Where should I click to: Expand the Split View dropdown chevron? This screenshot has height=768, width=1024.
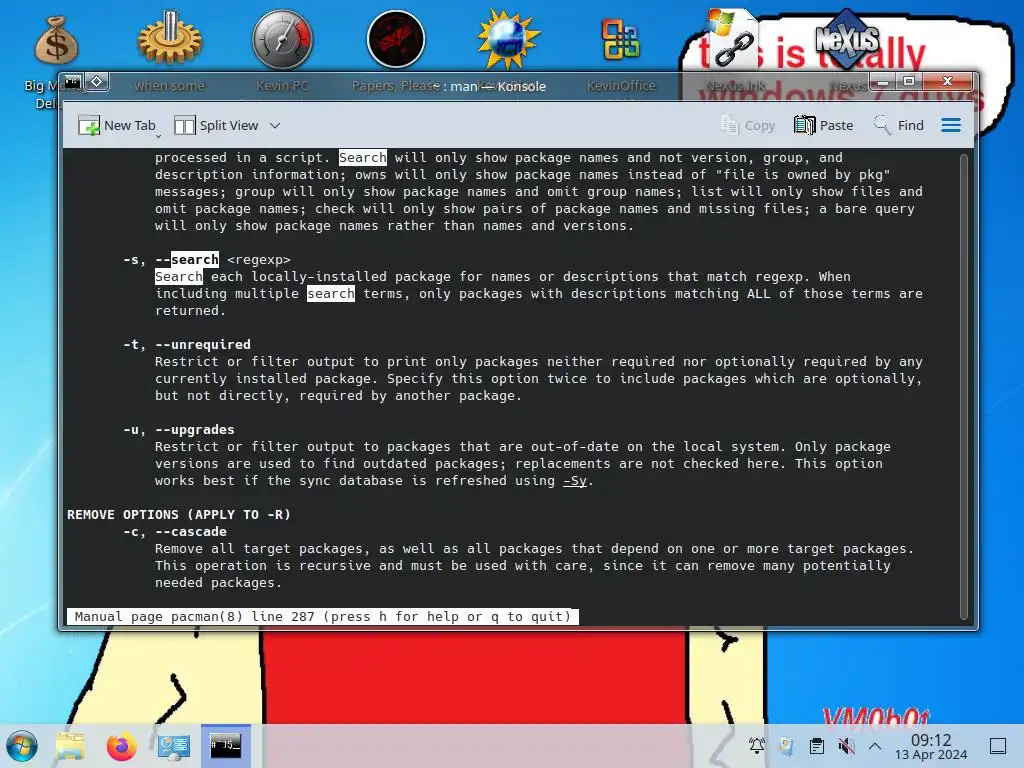pos(275,125)
